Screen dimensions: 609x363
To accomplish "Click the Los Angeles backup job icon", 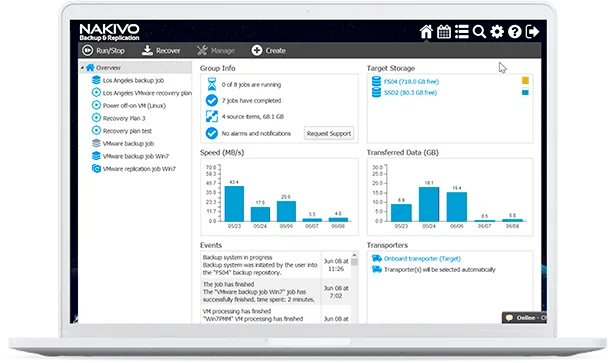I will 96,80.
